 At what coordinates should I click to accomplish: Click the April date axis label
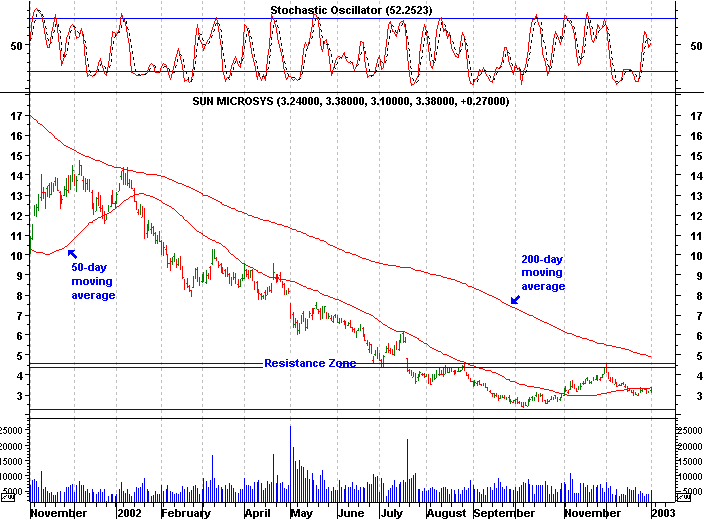[x=258, y=513]
